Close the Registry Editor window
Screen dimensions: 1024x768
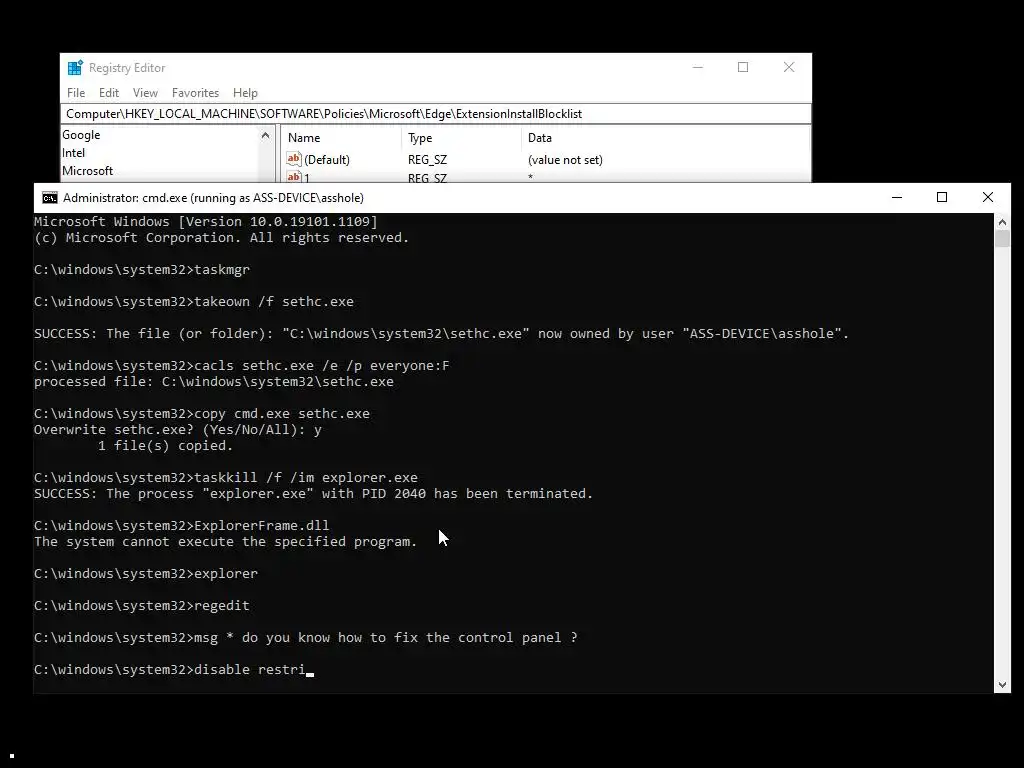tap(789, 67)
